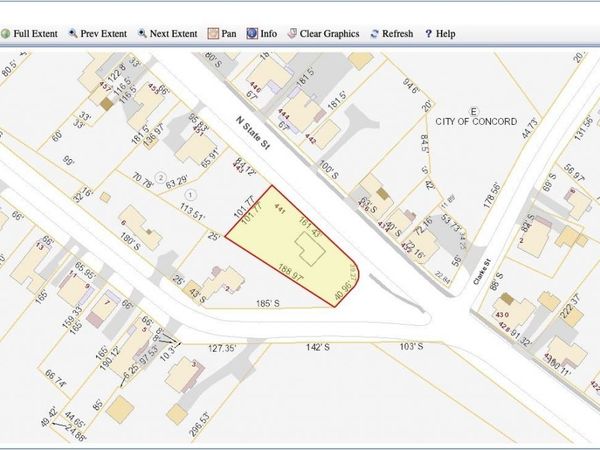
Task: Select the Pan tool icon
Action: pos(213,33)
